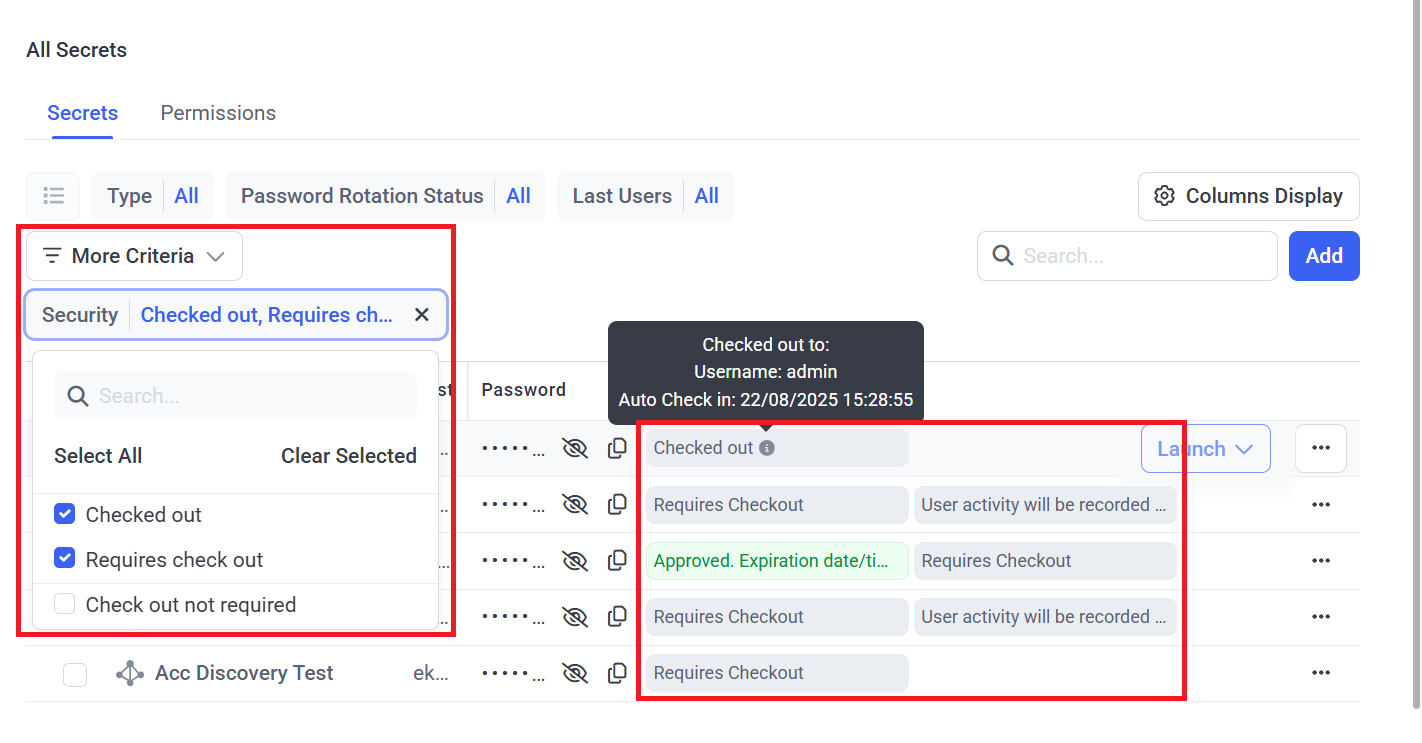Reveal password for Acc Discovery Test
The width and height of the screenshot is (1422, 743).
(x=575, y=673)
